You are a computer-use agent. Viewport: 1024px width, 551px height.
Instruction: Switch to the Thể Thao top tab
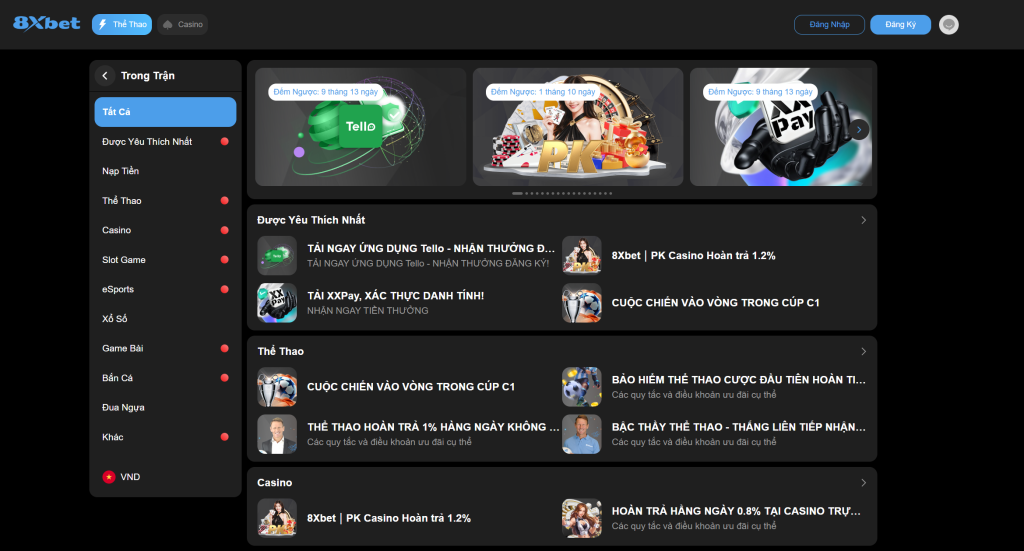tap(122, 25)
